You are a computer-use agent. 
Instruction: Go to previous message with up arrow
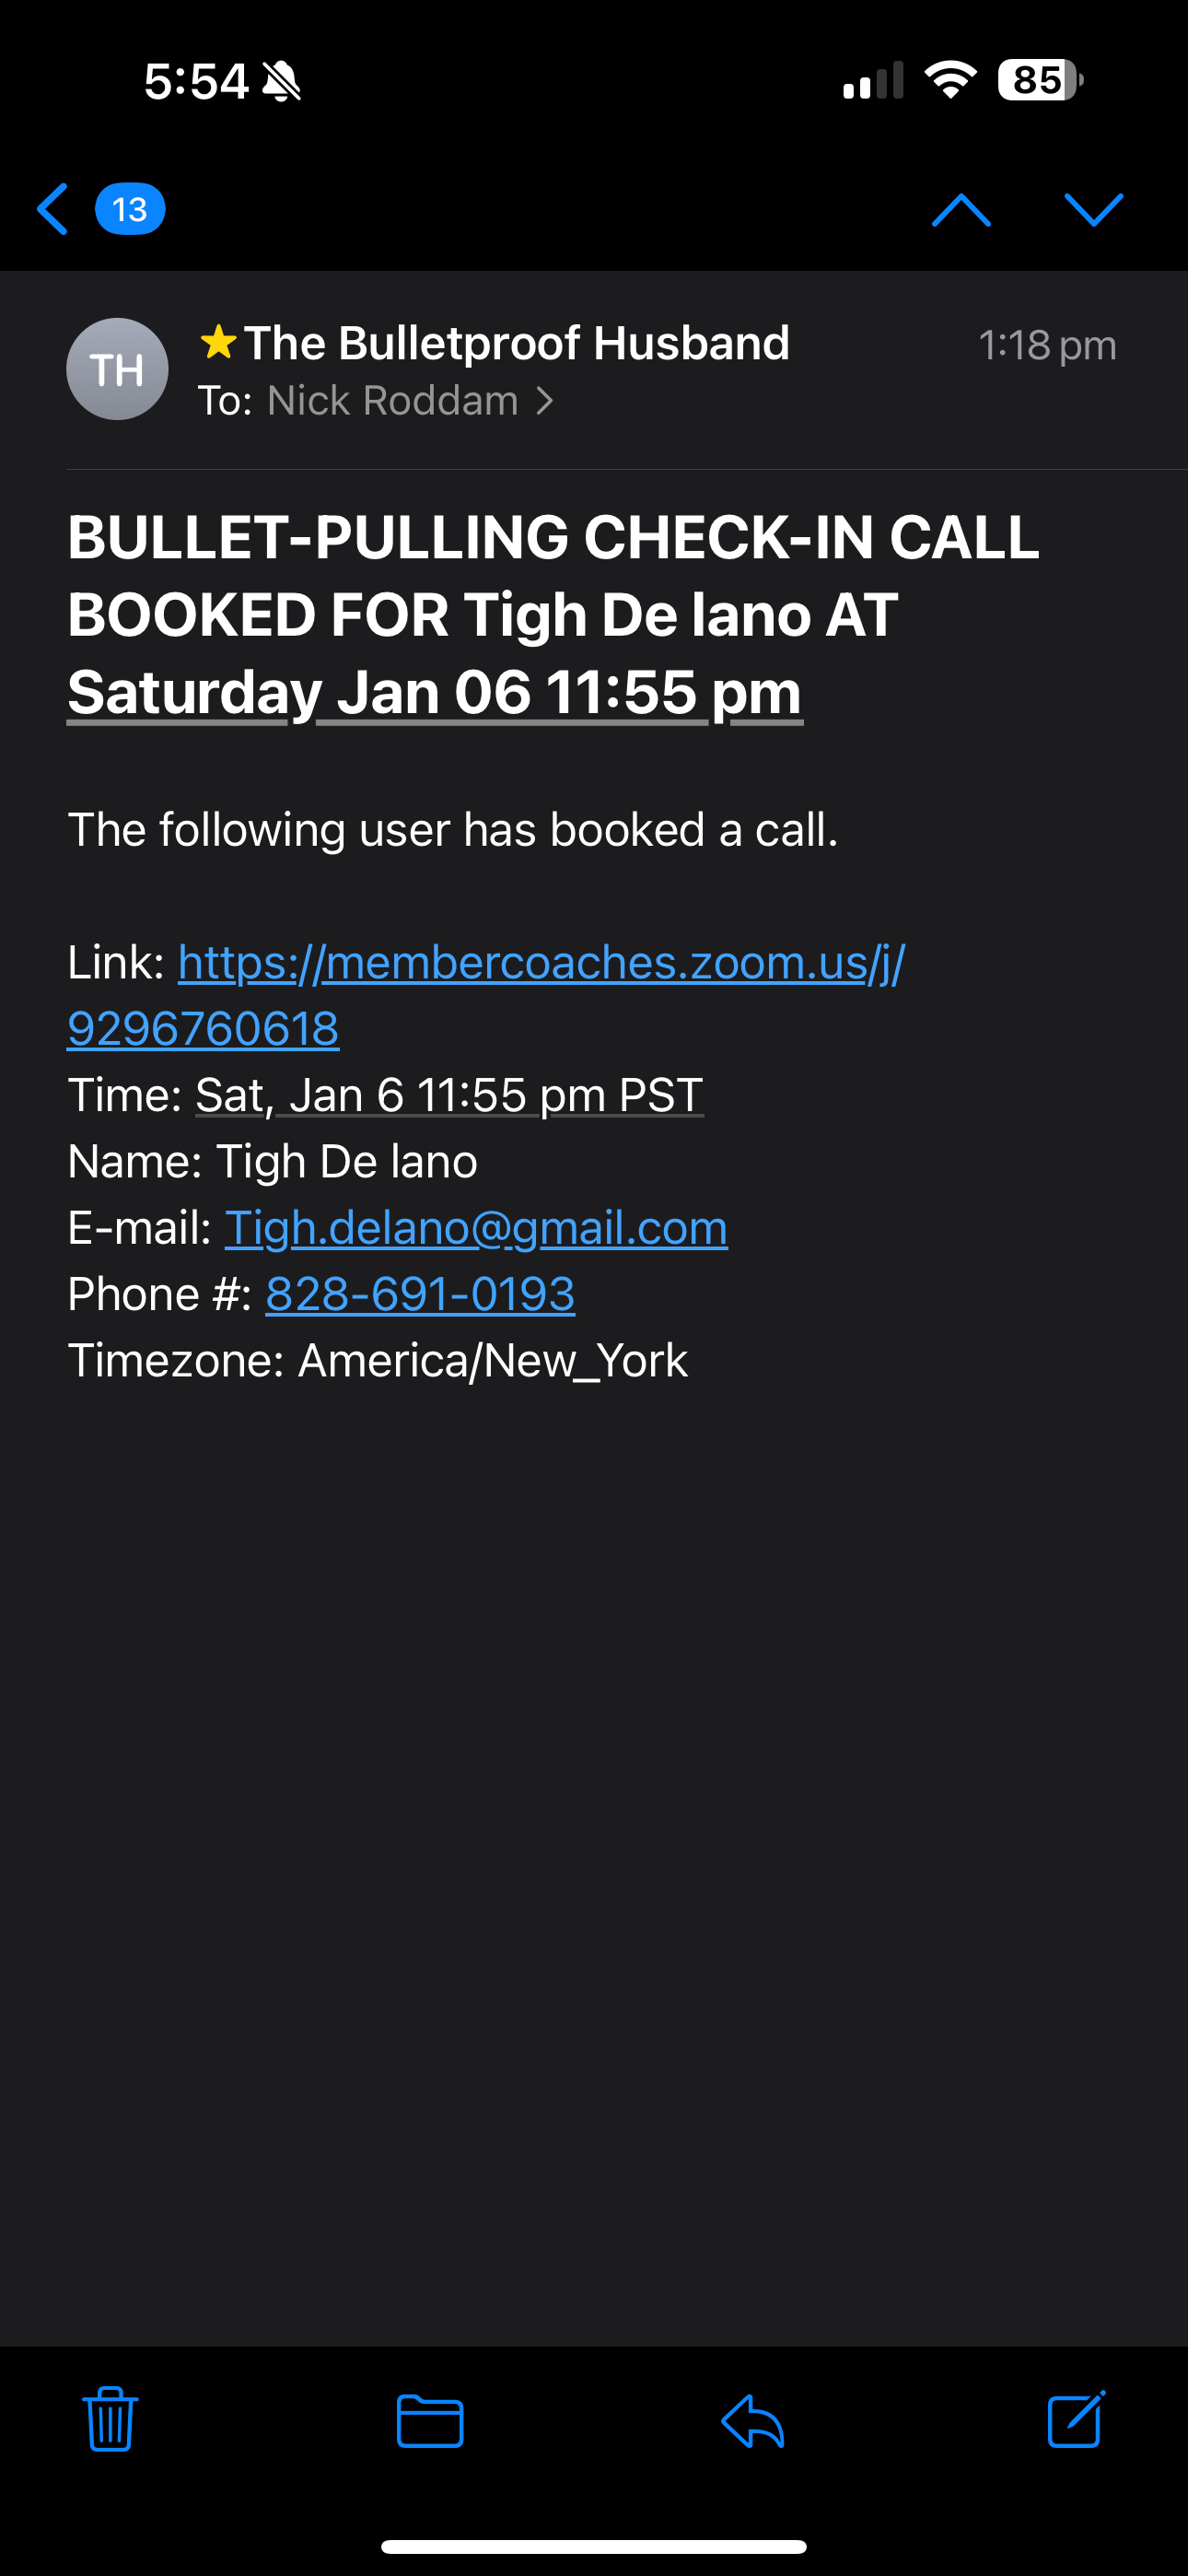960,210
